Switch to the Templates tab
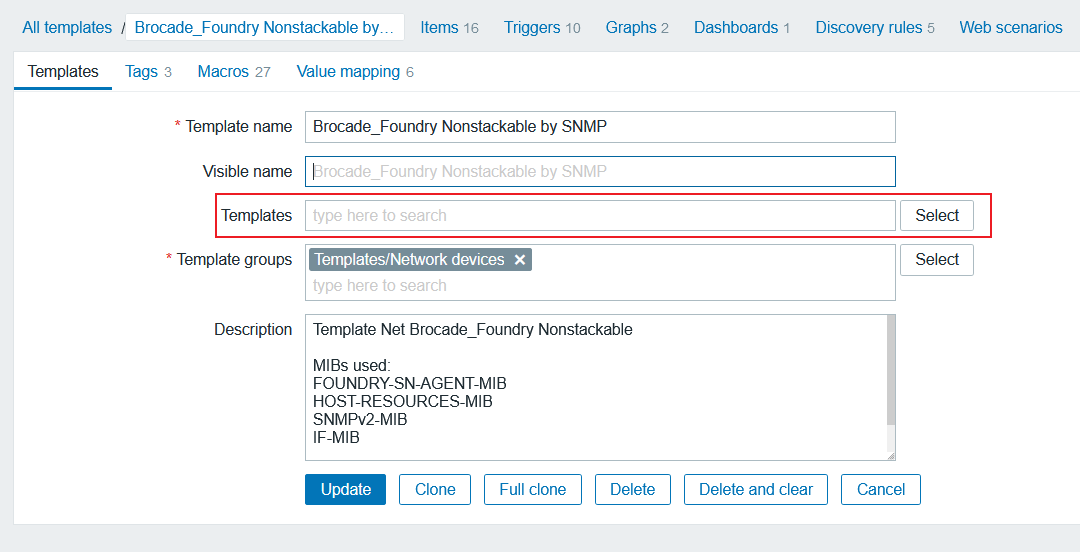Screen dimensions: 1080x552 [x=63, y=72]
